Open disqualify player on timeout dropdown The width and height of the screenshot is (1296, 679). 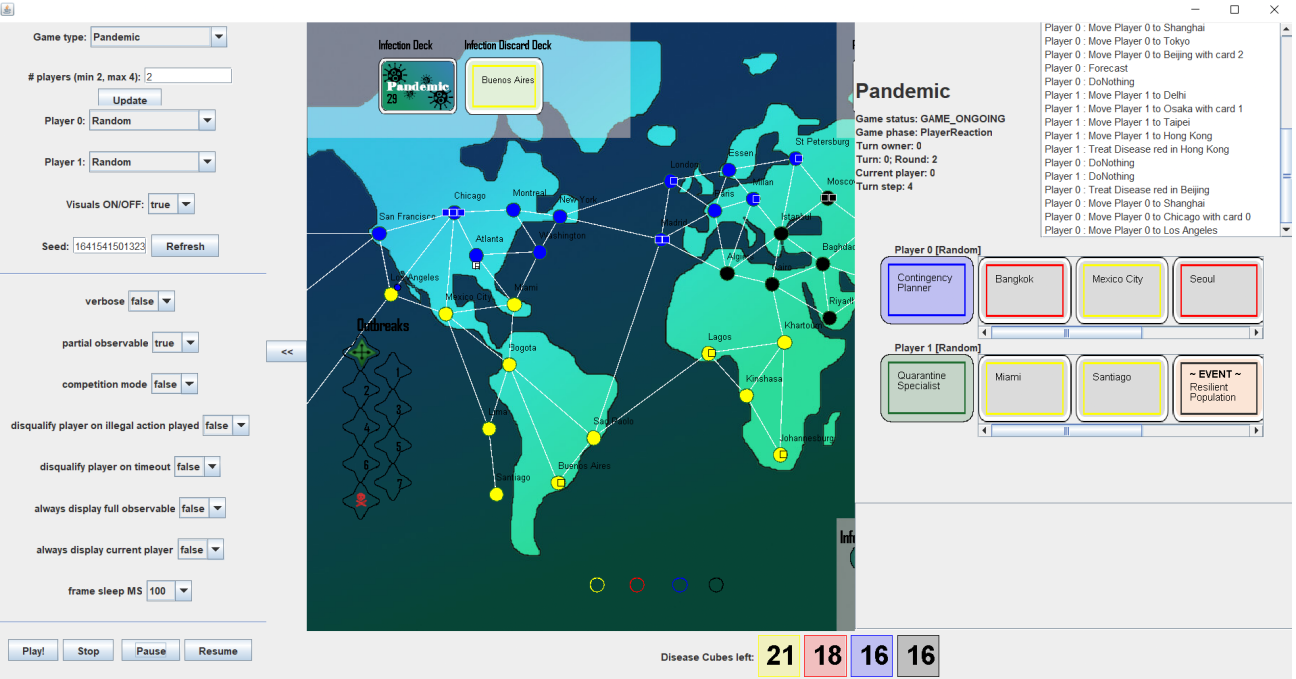click(197, 467)
